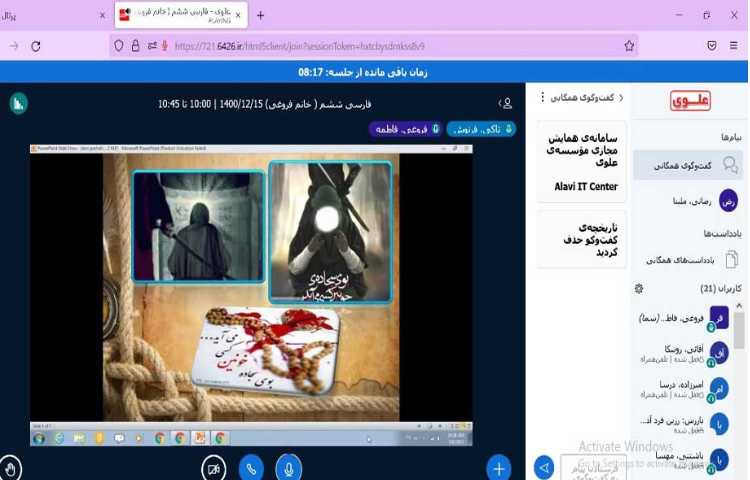This screenshot has width=750, height=480.
Task: Click the site padlock icon
Action: pyautogui.click(x=135, y=46)
